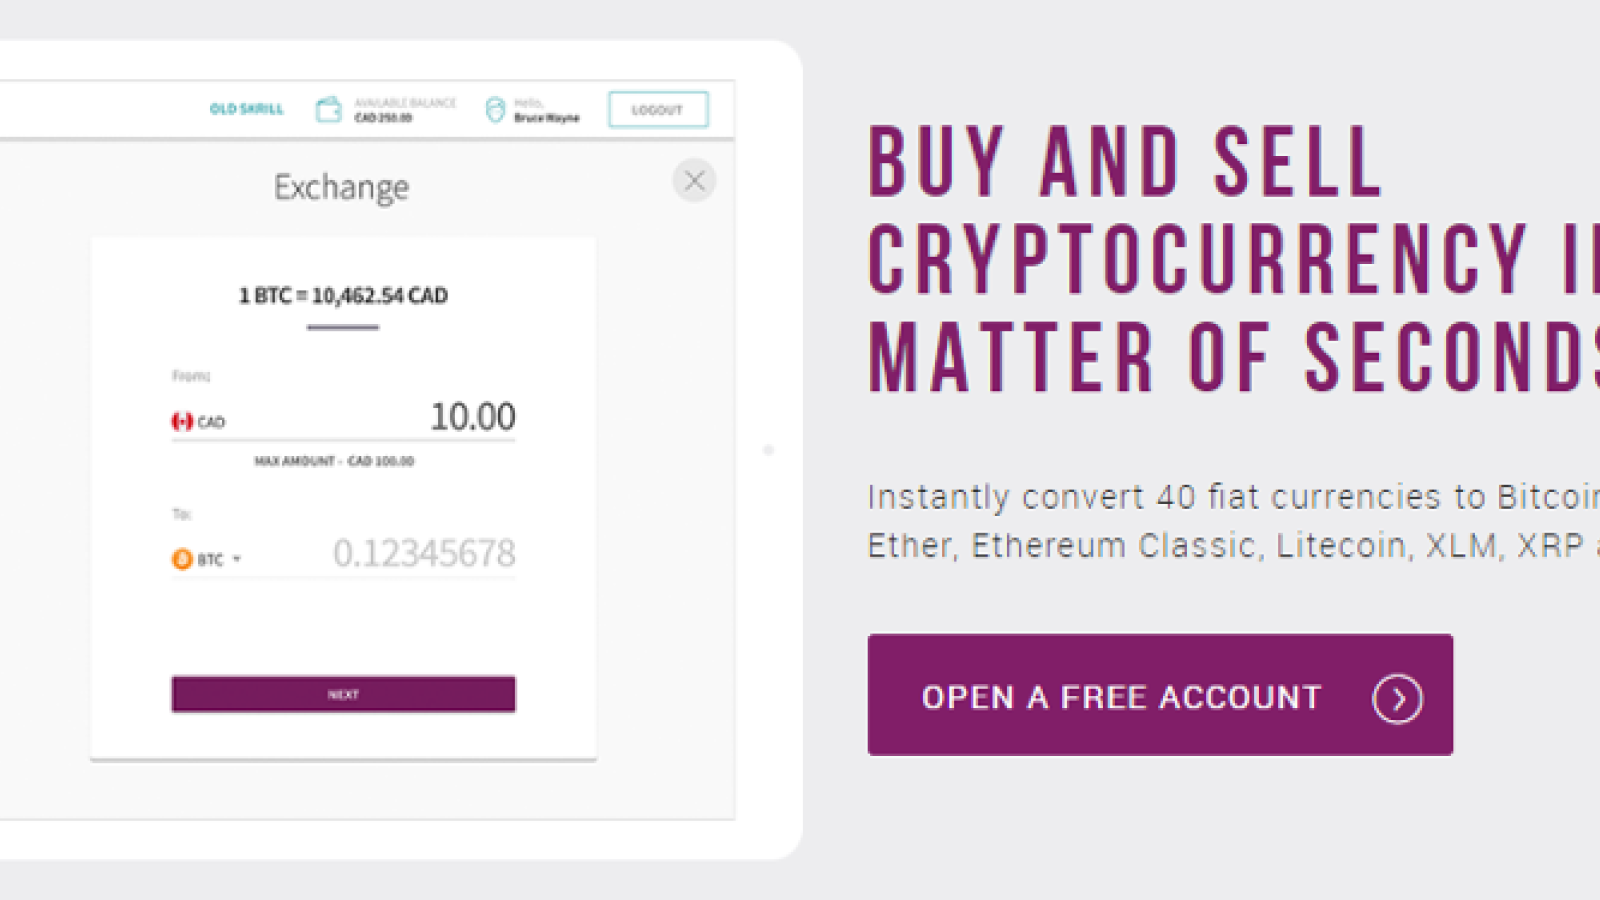
Task: Click the tablet camera dot
Action: pyautogui.click(x=768, y=450)
